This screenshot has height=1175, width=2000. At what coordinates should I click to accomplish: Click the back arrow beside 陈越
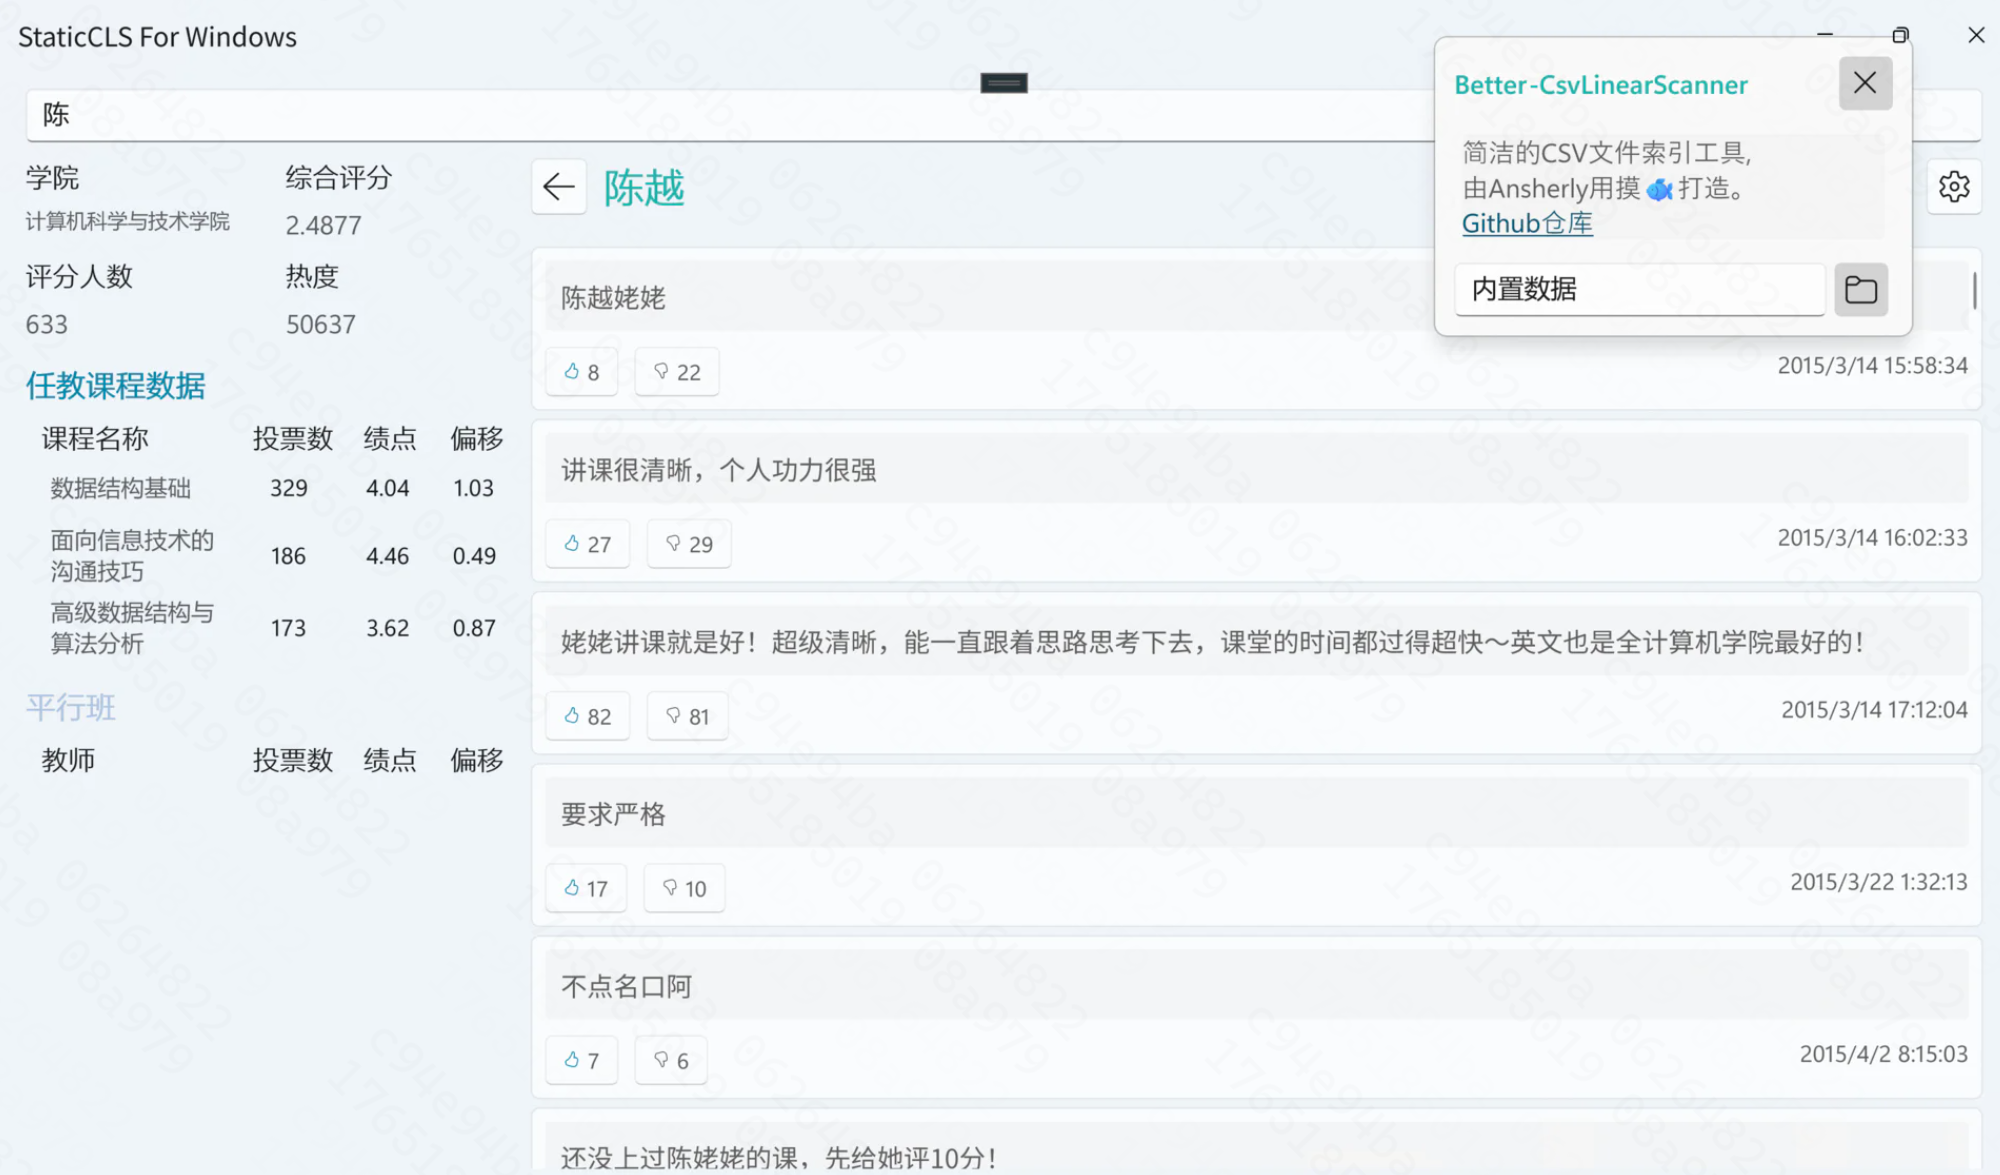[558, 186]
